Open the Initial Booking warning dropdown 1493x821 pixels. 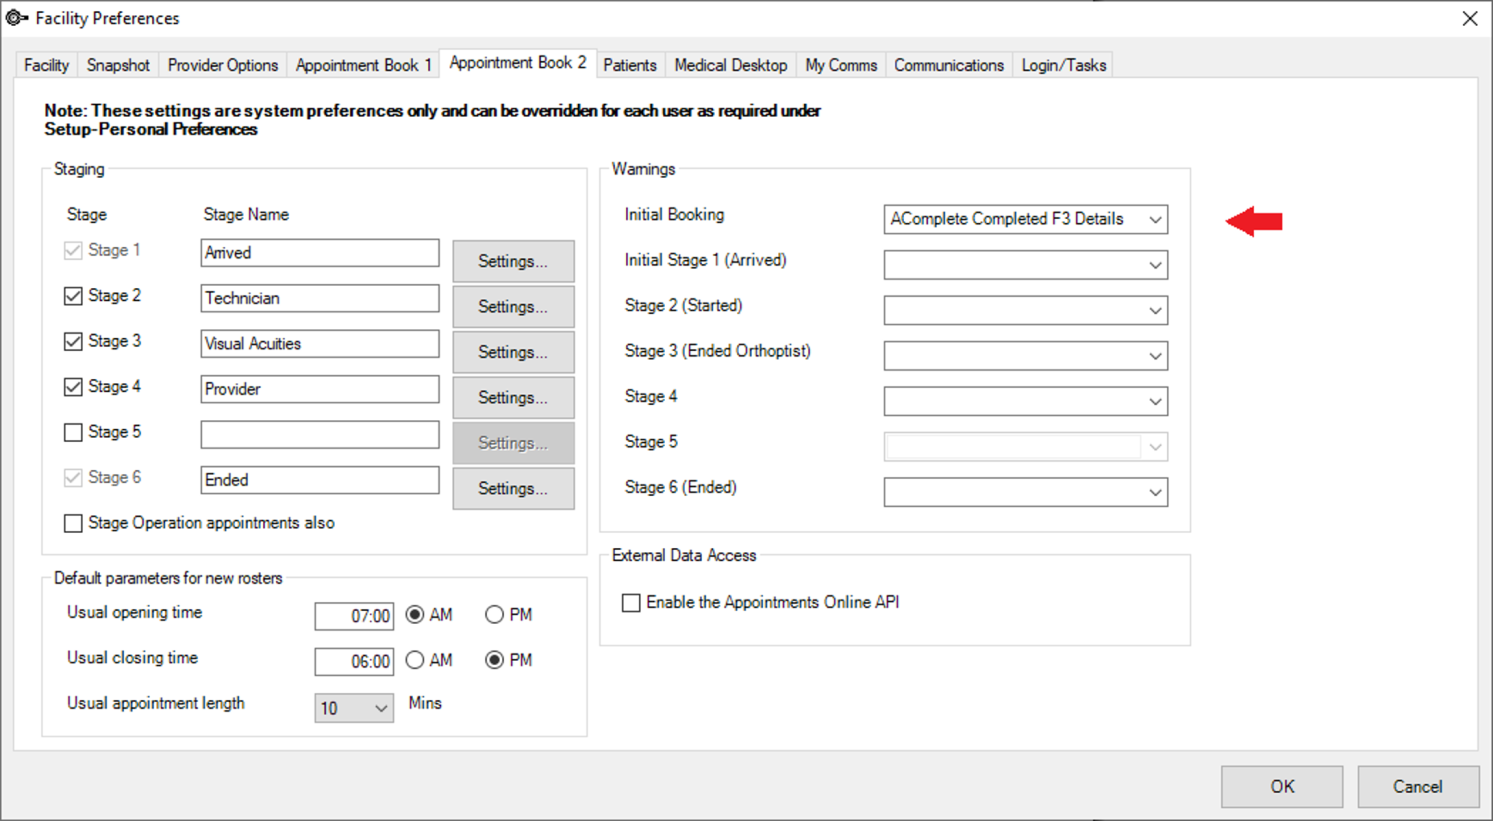point(1026,219)
